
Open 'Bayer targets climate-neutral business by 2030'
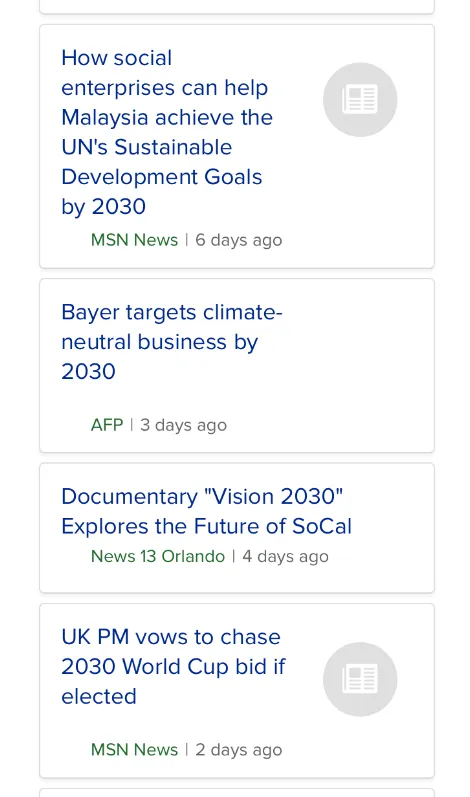pyautogui.click(x=172, y=342)
